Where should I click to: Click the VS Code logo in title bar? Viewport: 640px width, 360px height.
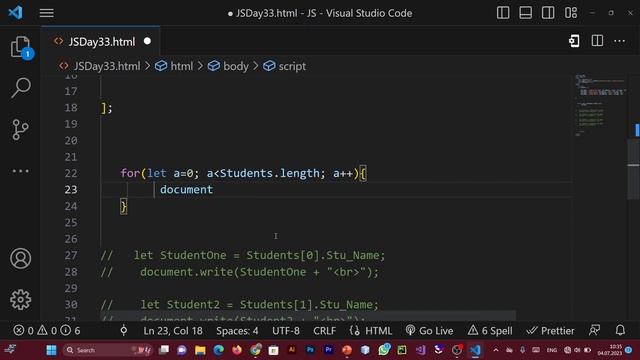[x=16, y=13]
